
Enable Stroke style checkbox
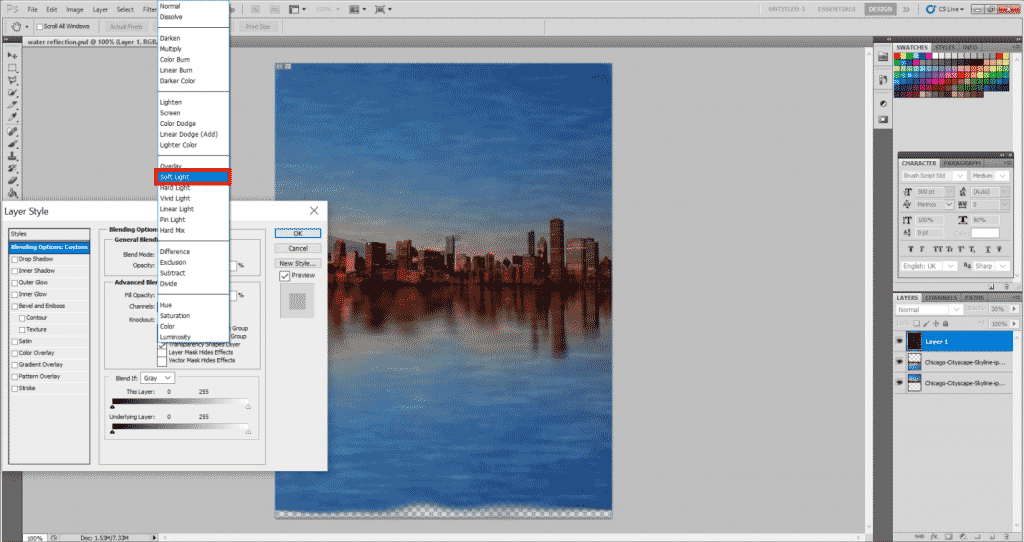pyautogui.click(x=14, y=389)
